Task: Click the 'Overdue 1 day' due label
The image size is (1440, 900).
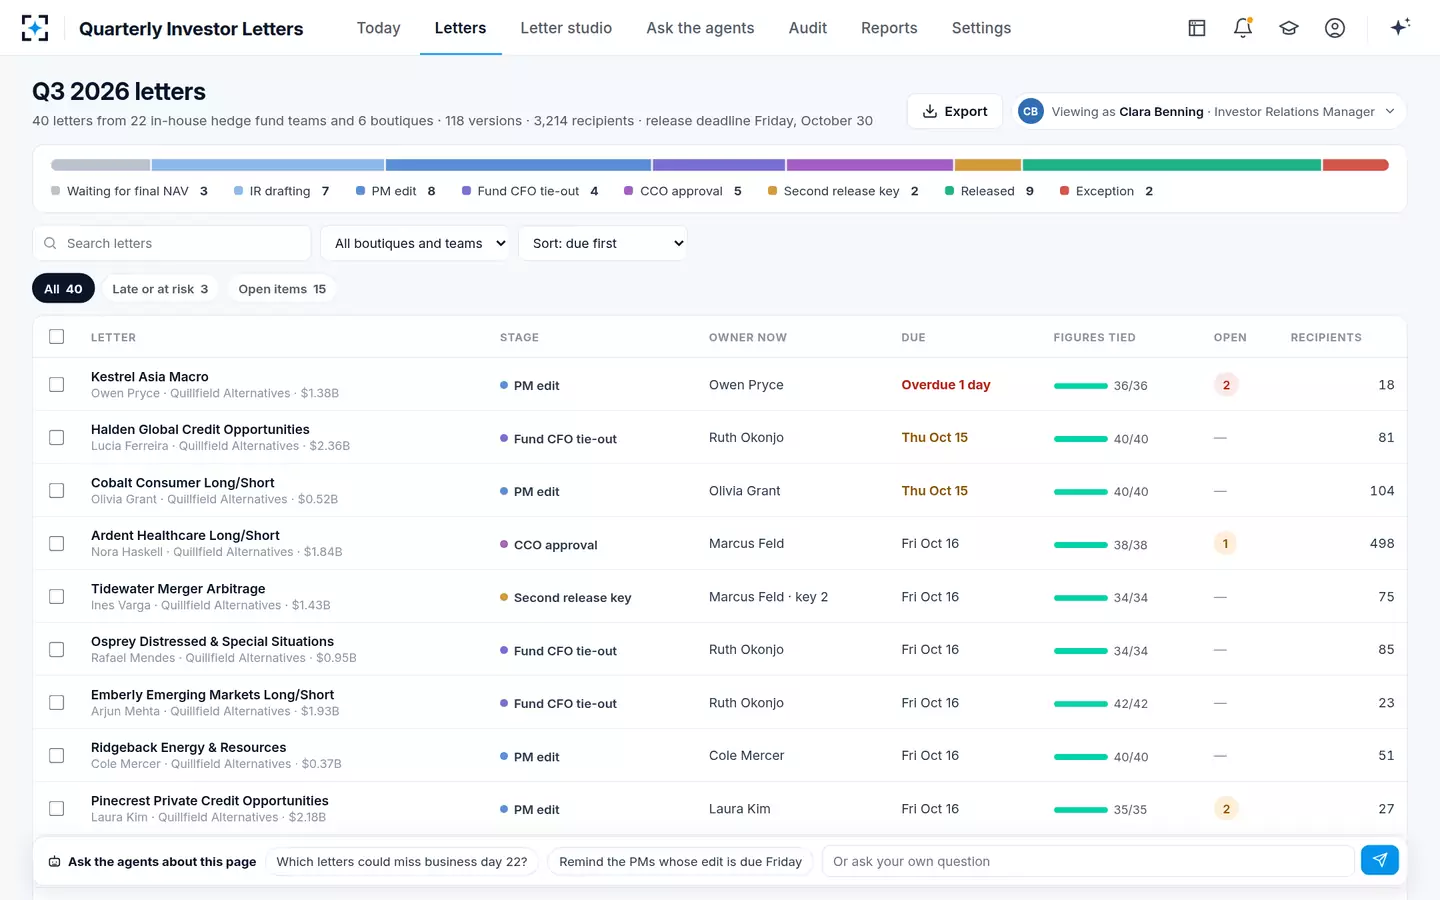Action: pyautogui.click(x=946, y=385)
